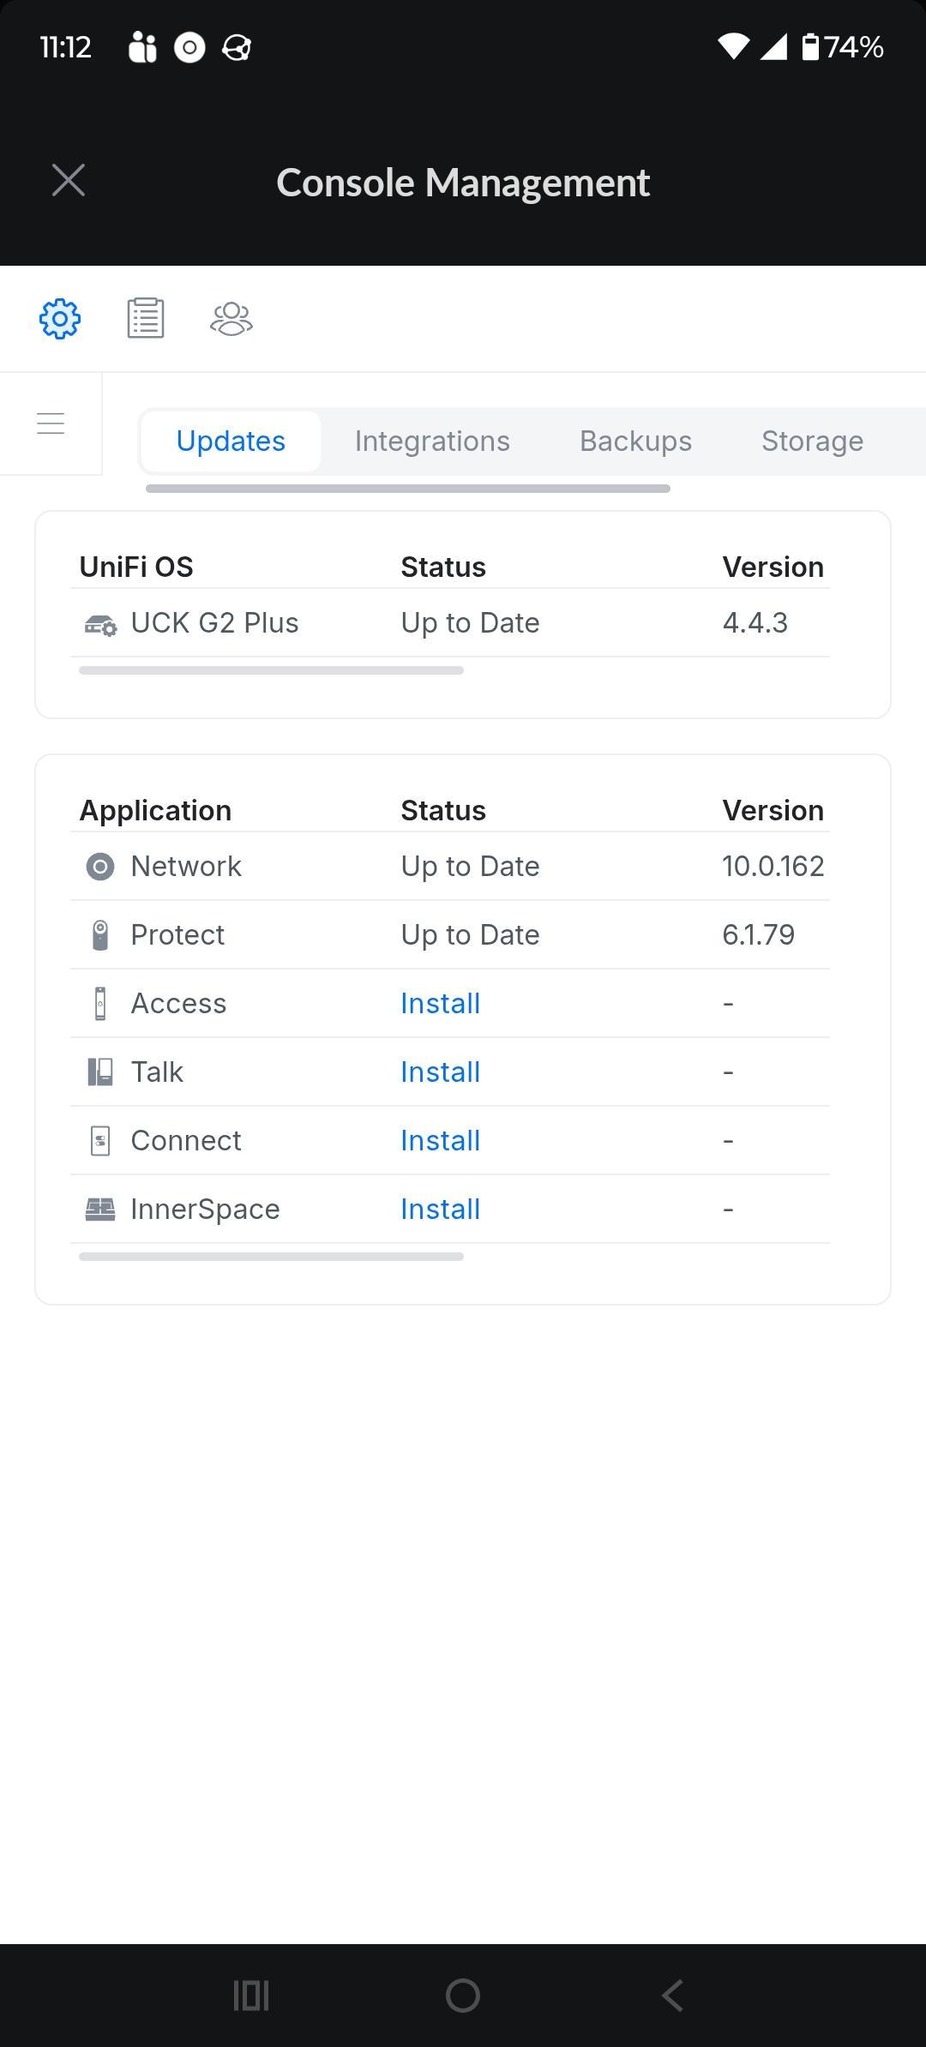Install the Access application
Viewport: 926px width, 2047px height.
[x=440, y=1003]
